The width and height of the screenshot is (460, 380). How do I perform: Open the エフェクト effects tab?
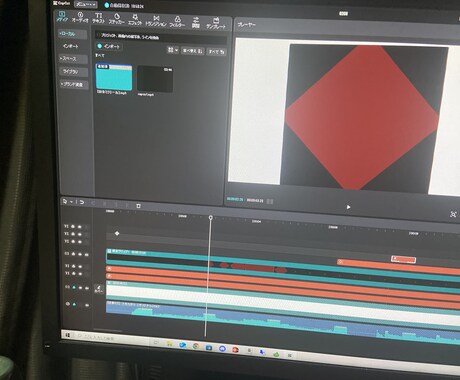pyautogui.click(x=135, y=20)
